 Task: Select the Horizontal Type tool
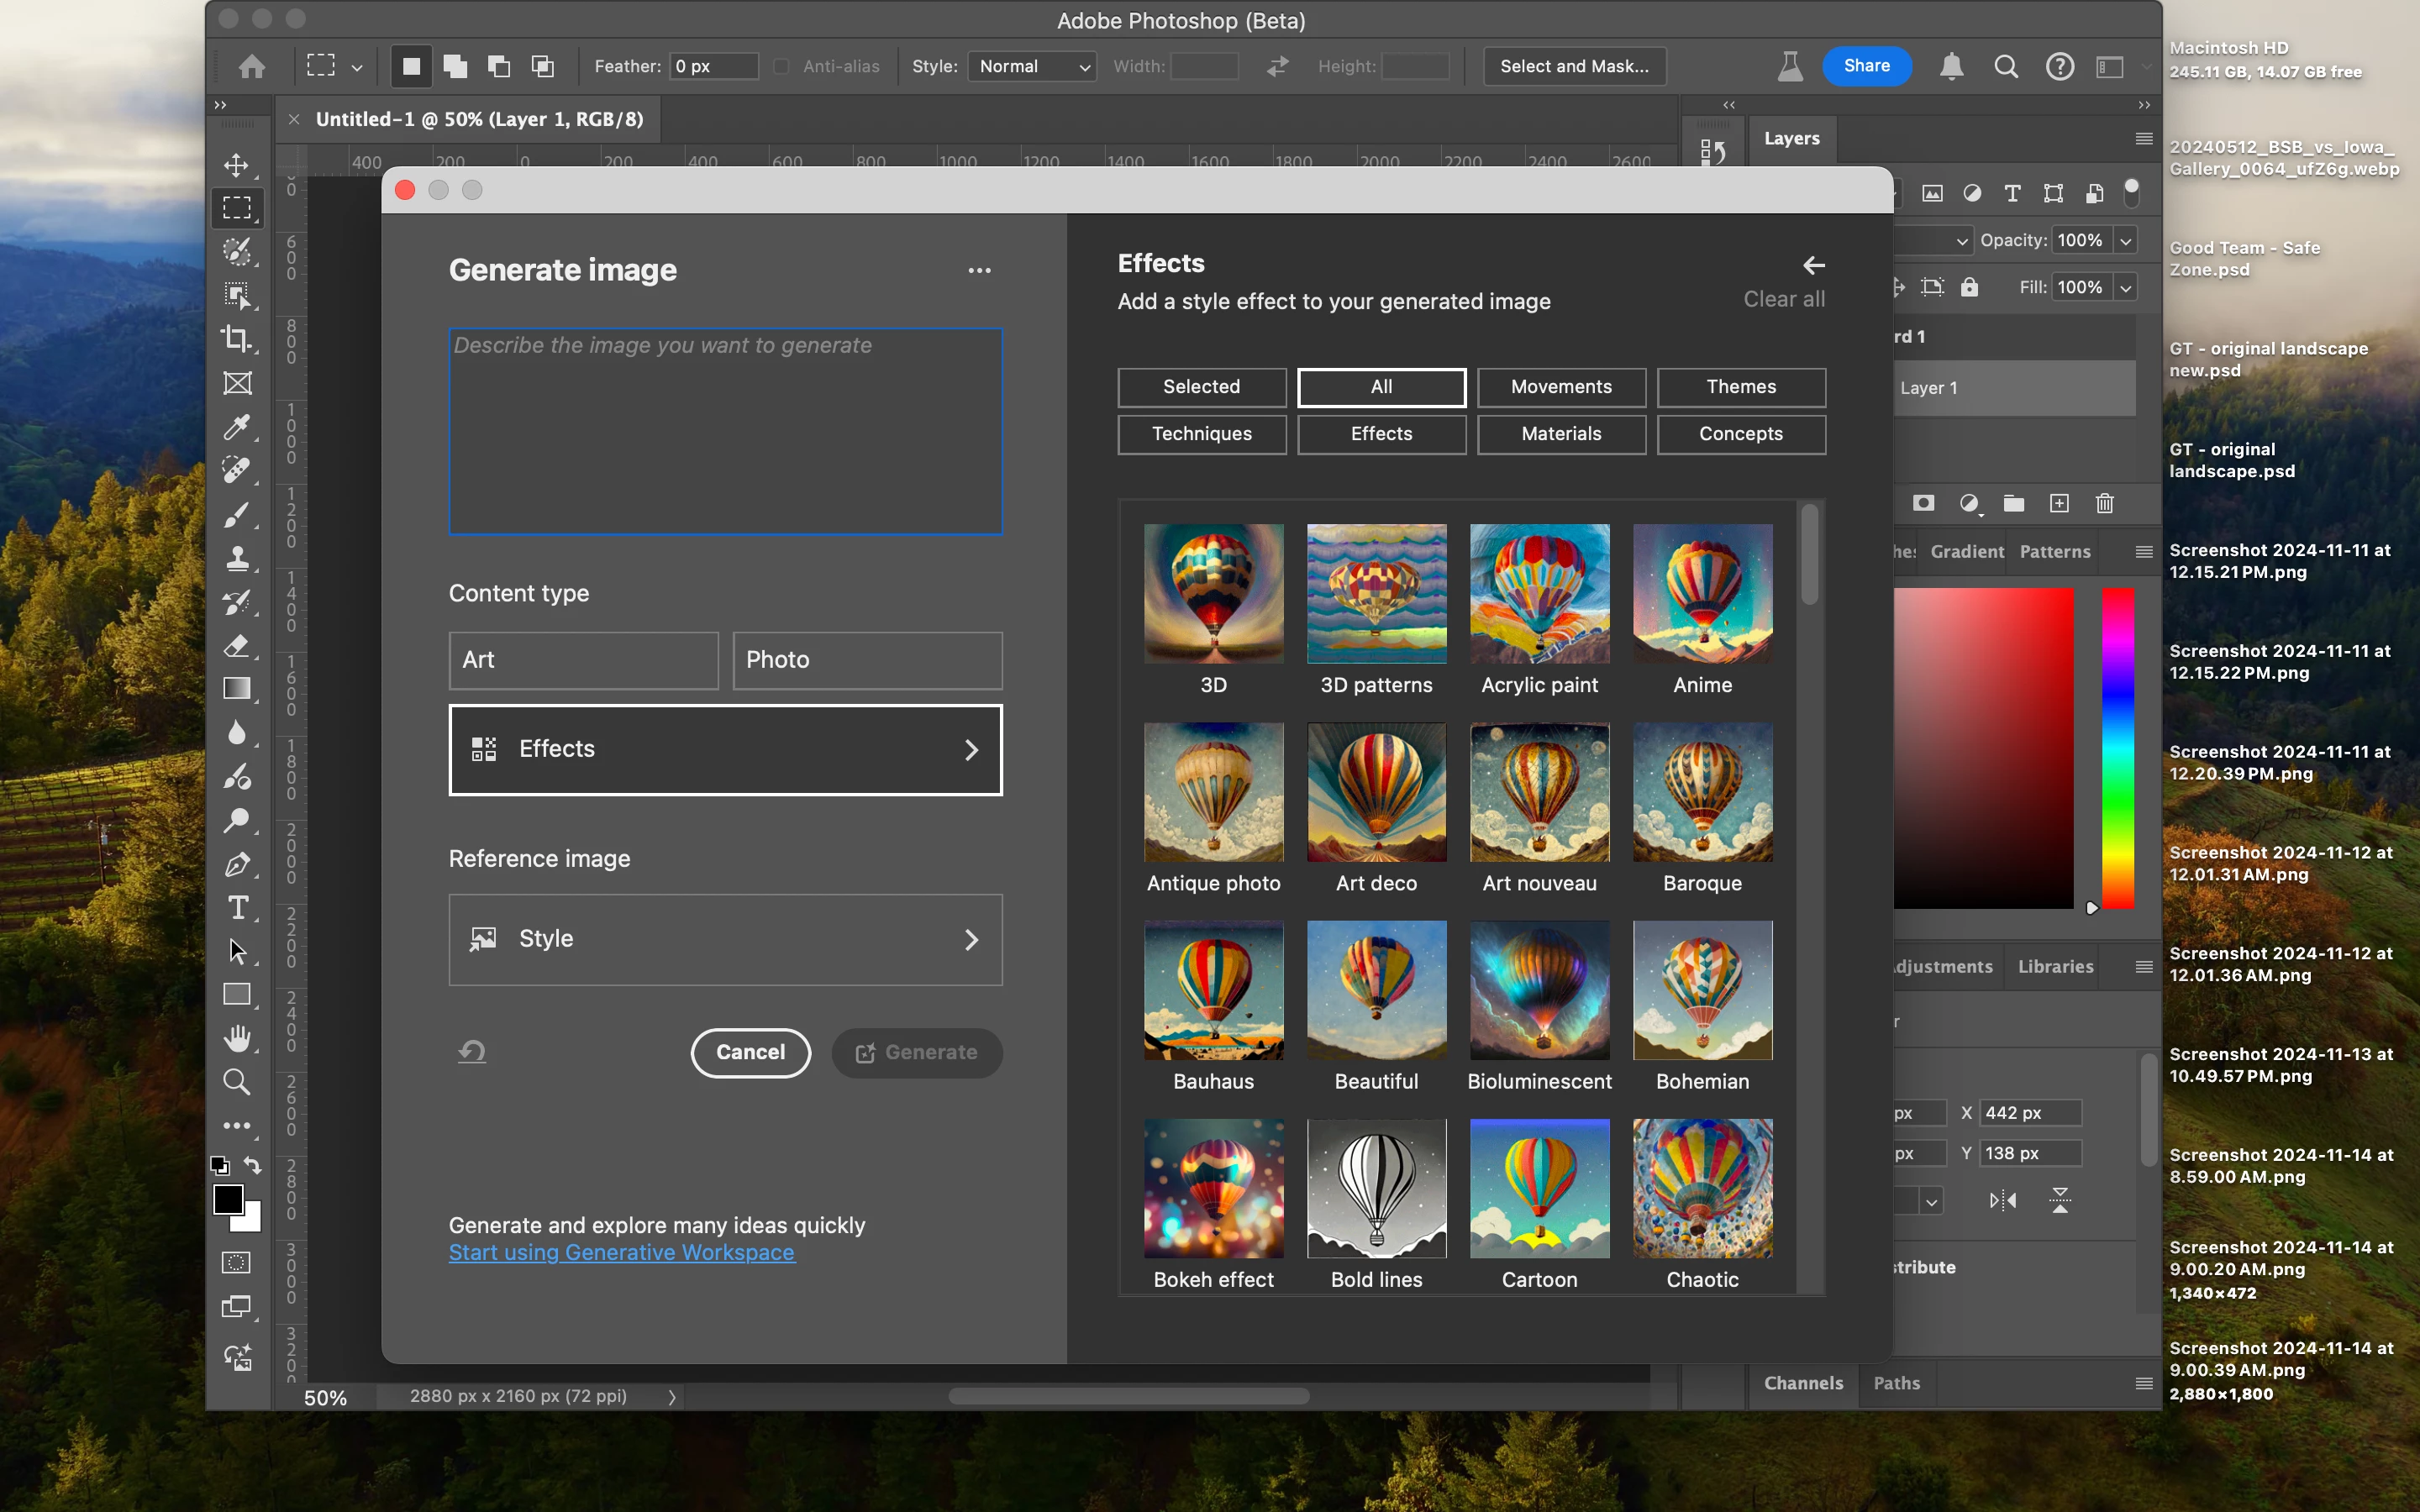(x=237, y=907)
